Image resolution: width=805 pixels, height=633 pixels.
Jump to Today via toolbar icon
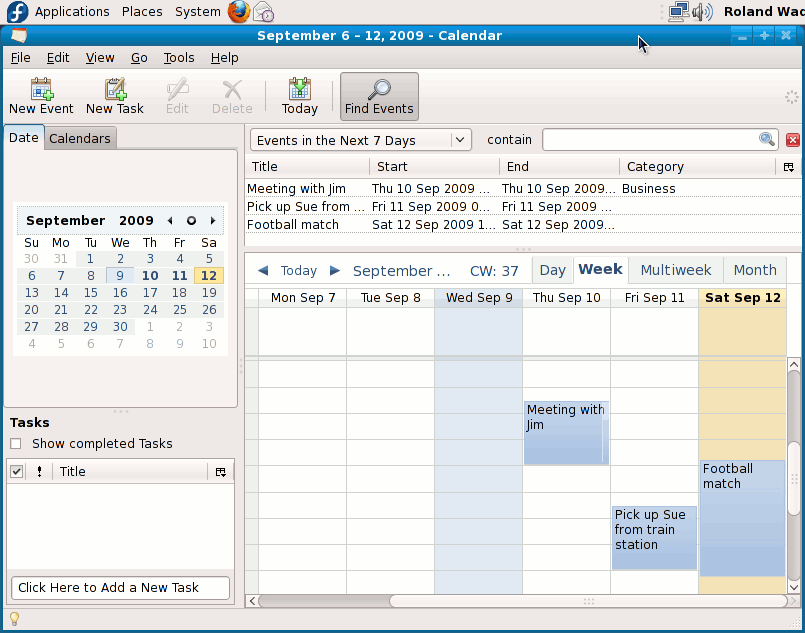click(x=299, y=97)
